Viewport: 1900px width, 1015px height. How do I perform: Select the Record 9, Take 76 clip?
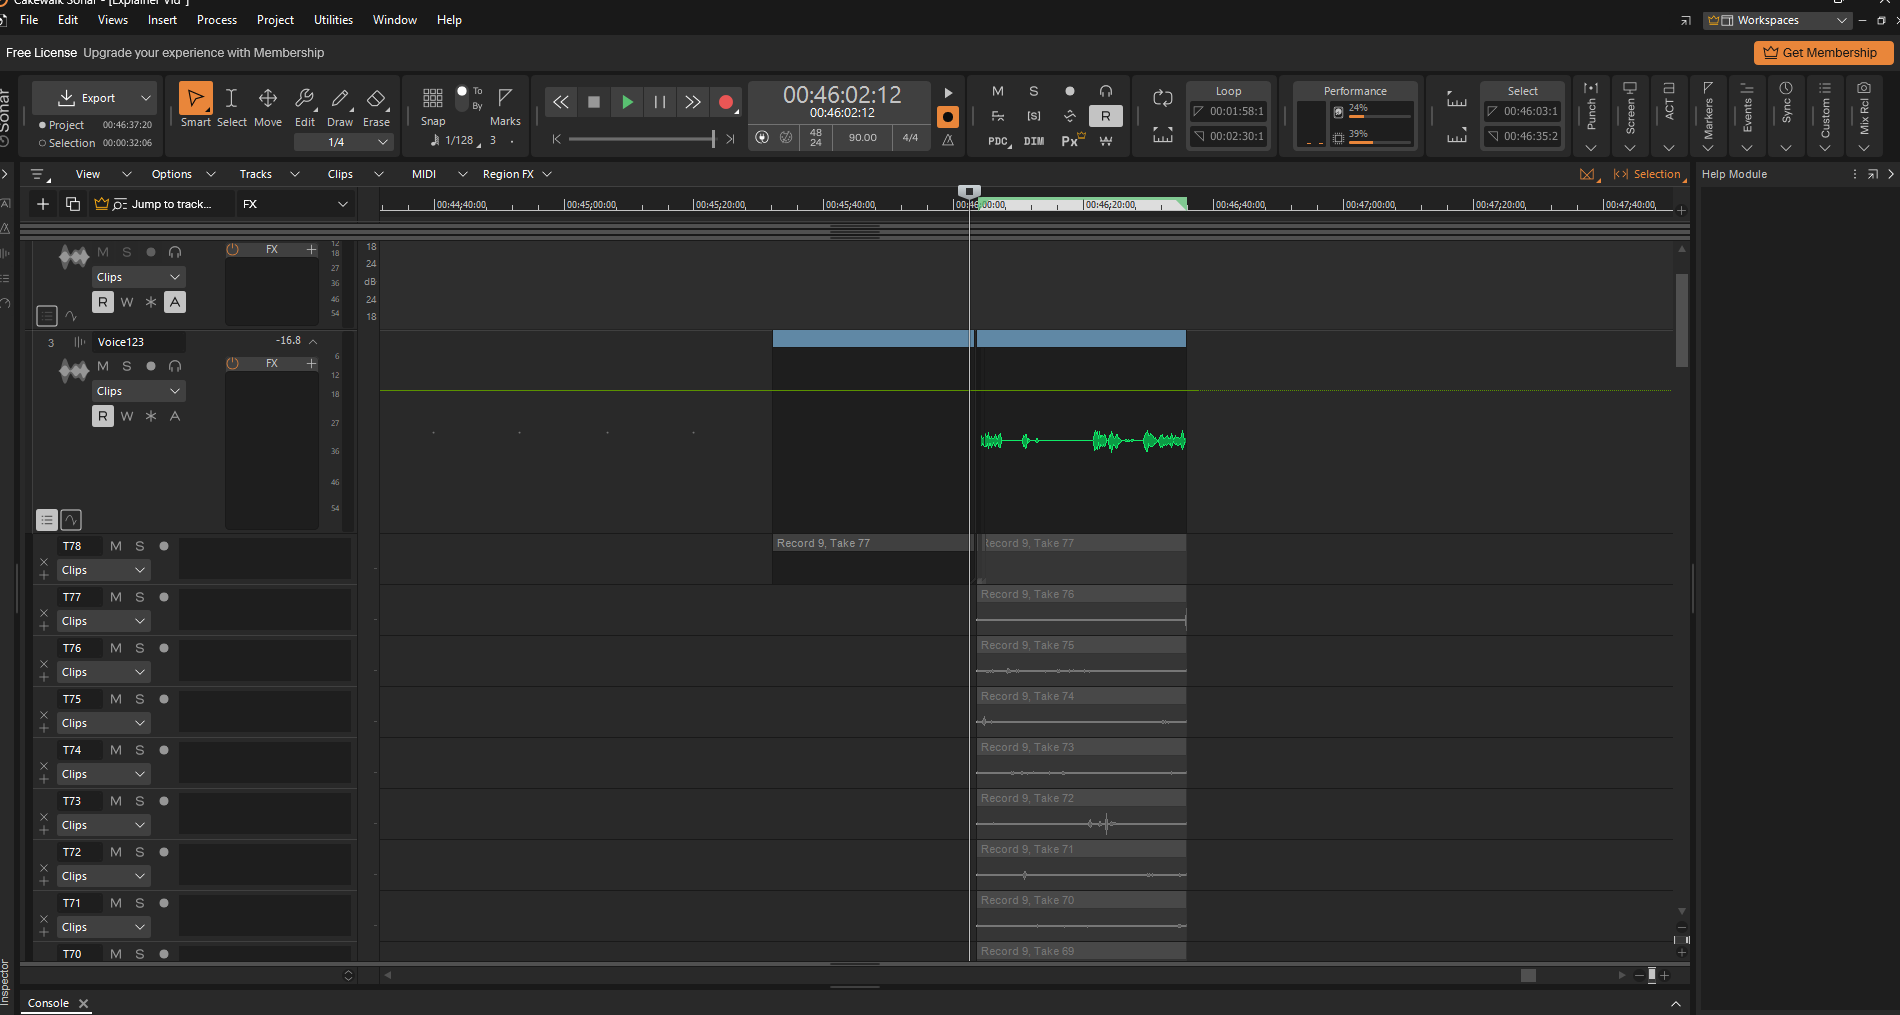tap(1080, 595)
